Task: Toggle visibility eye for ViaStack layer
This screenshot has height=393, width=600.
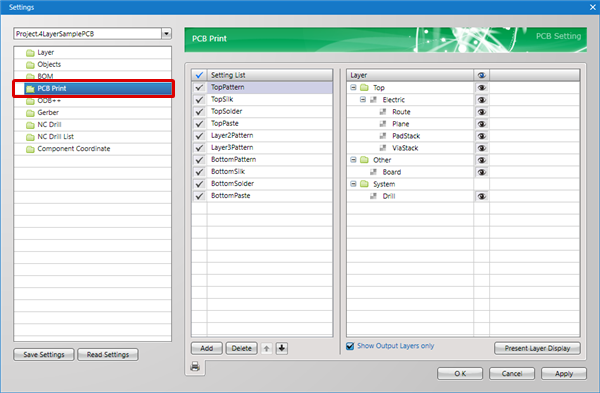Action: [x=481, y=148]
